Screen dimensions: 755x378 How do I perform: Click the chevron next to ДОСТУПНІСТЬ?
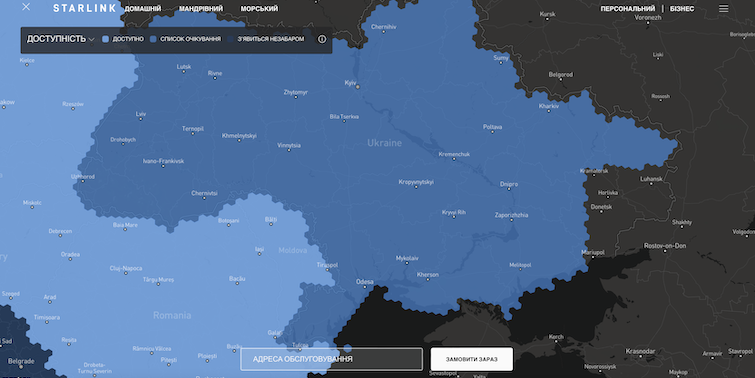[x=91, y=39]
